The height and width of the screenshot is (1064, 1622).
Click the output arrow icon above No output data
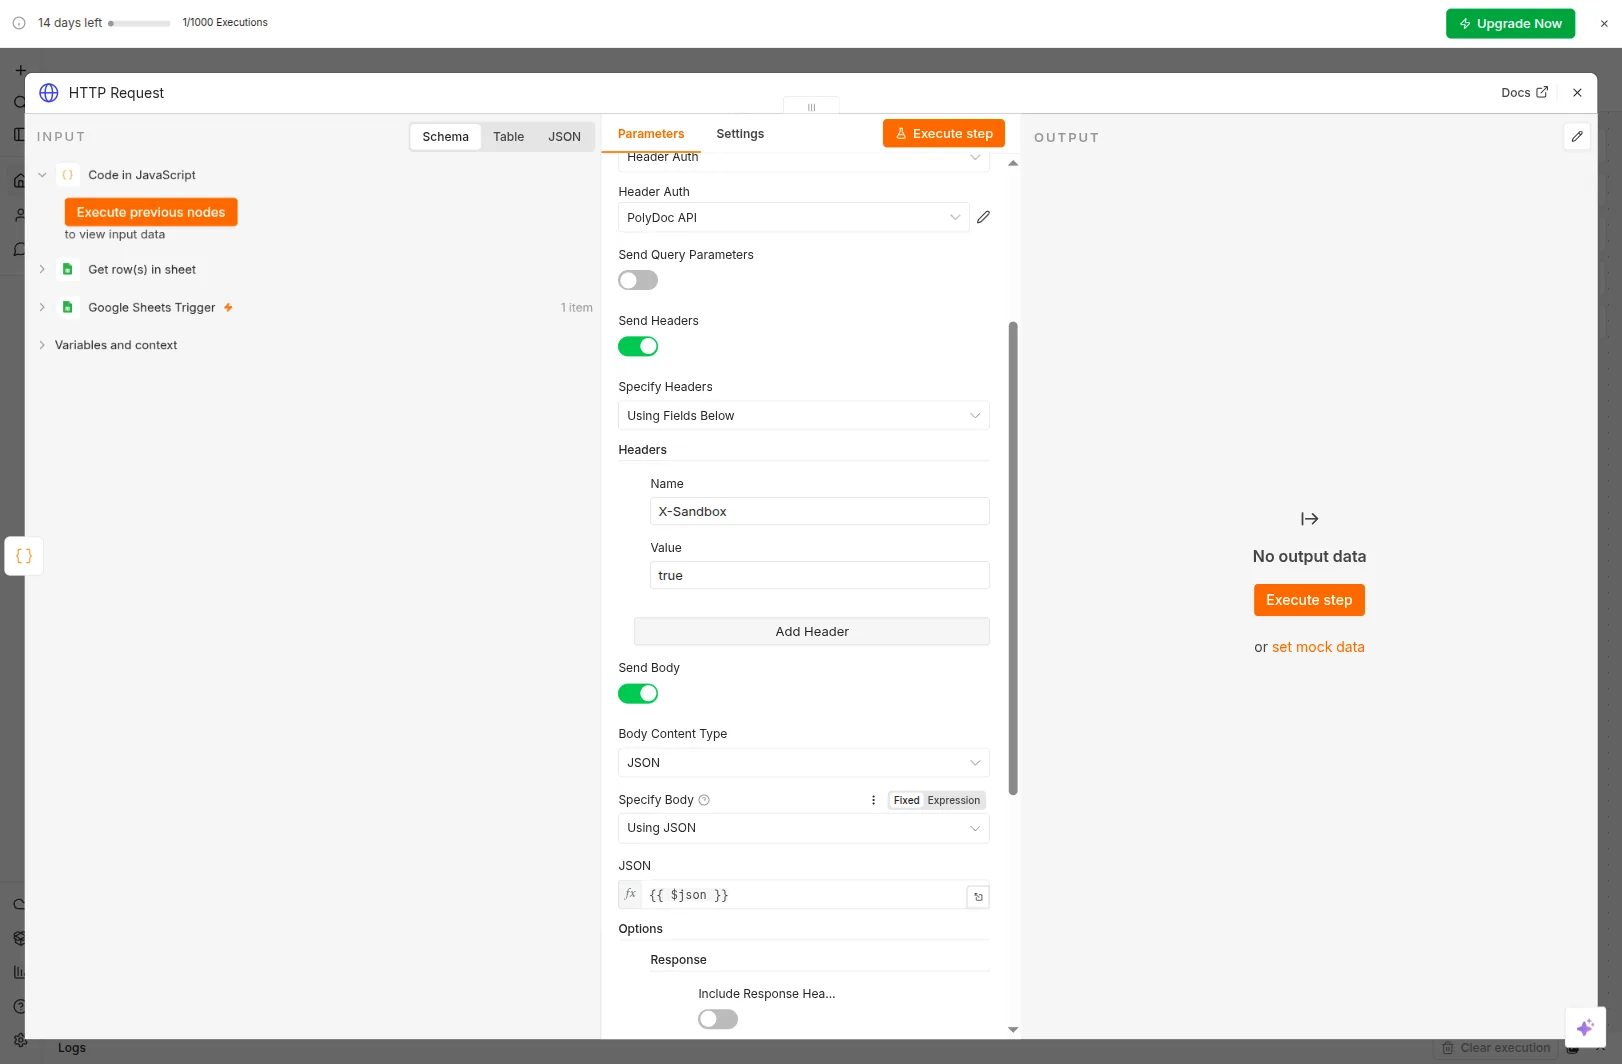(1309, 519)
